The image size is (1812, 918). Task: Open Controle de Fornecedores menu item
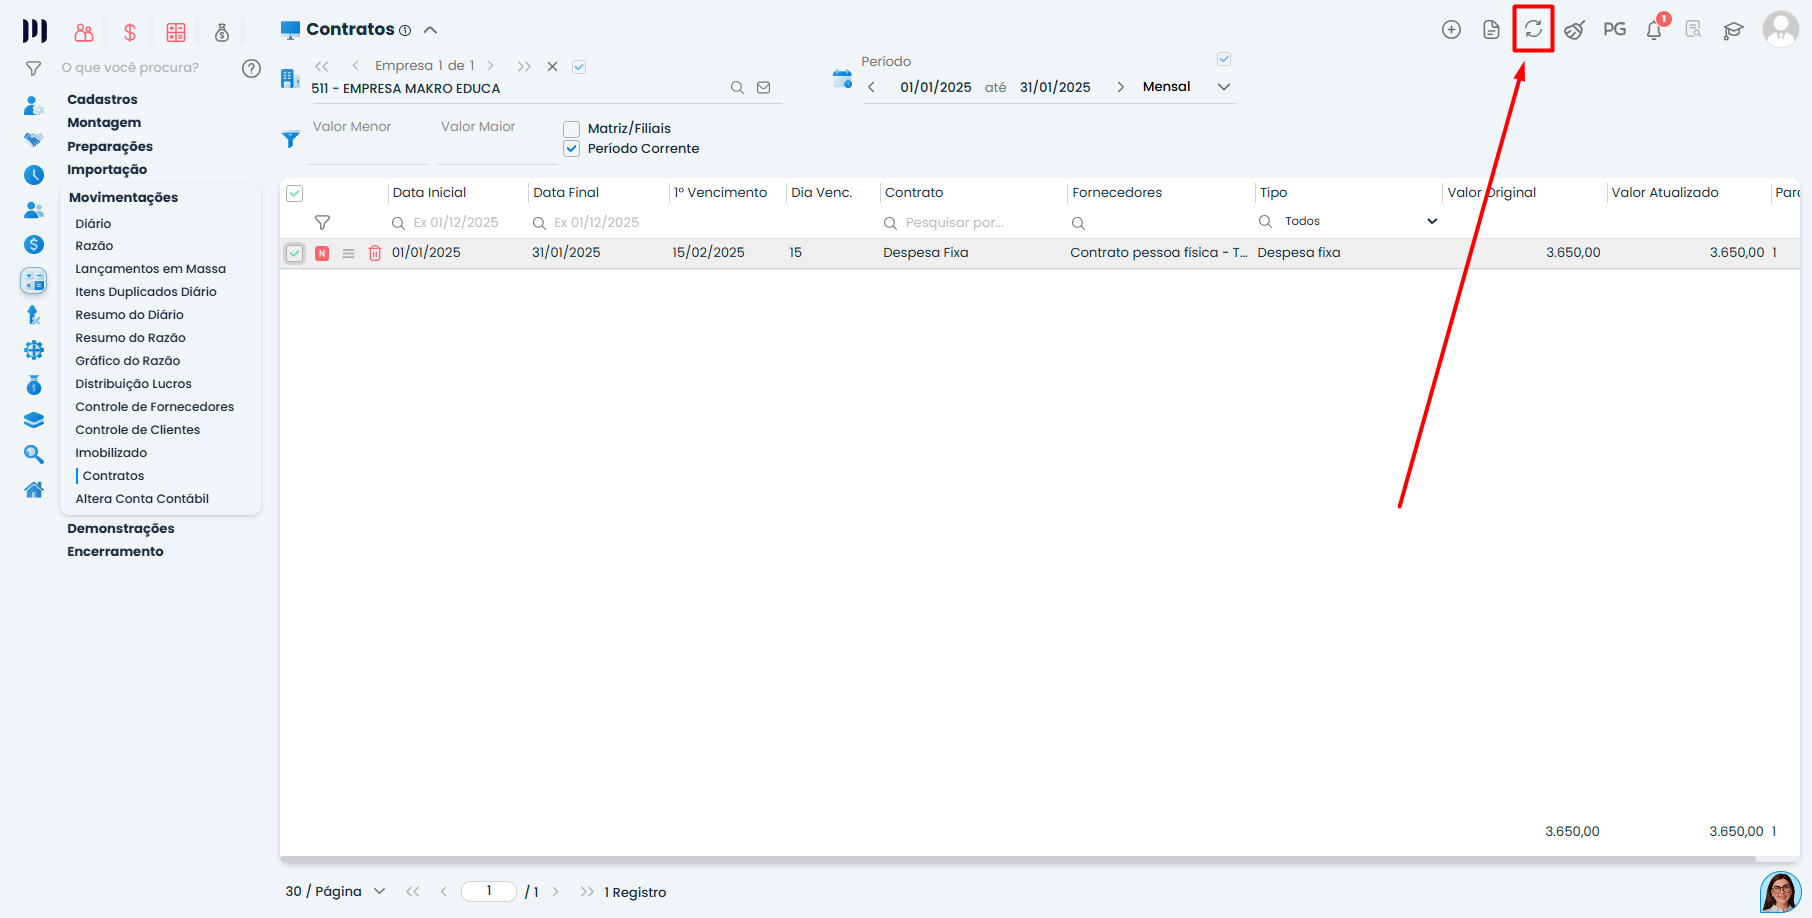point(154,407)
